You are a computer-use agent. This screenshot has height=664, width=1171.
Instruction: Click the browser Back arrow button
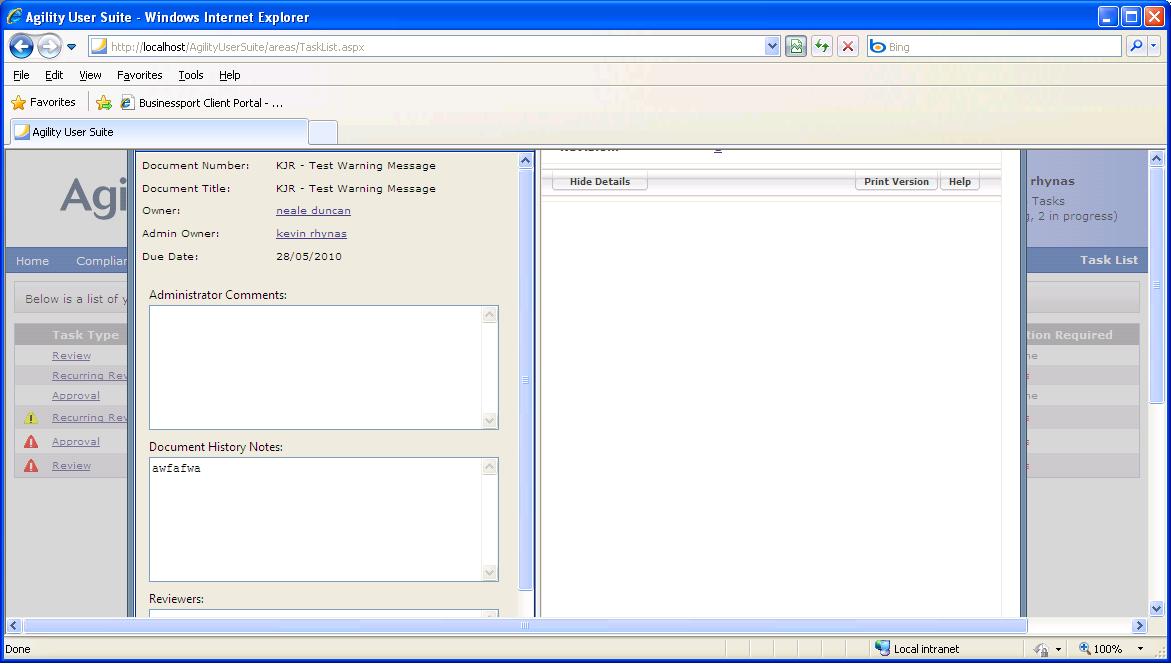pos(22,46)
